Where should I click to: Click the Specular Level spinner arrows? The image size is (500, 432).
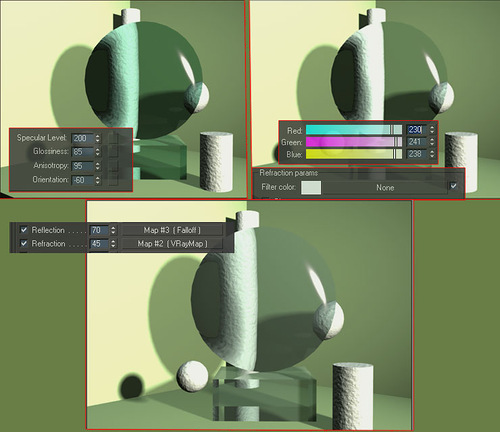point(98,138)
